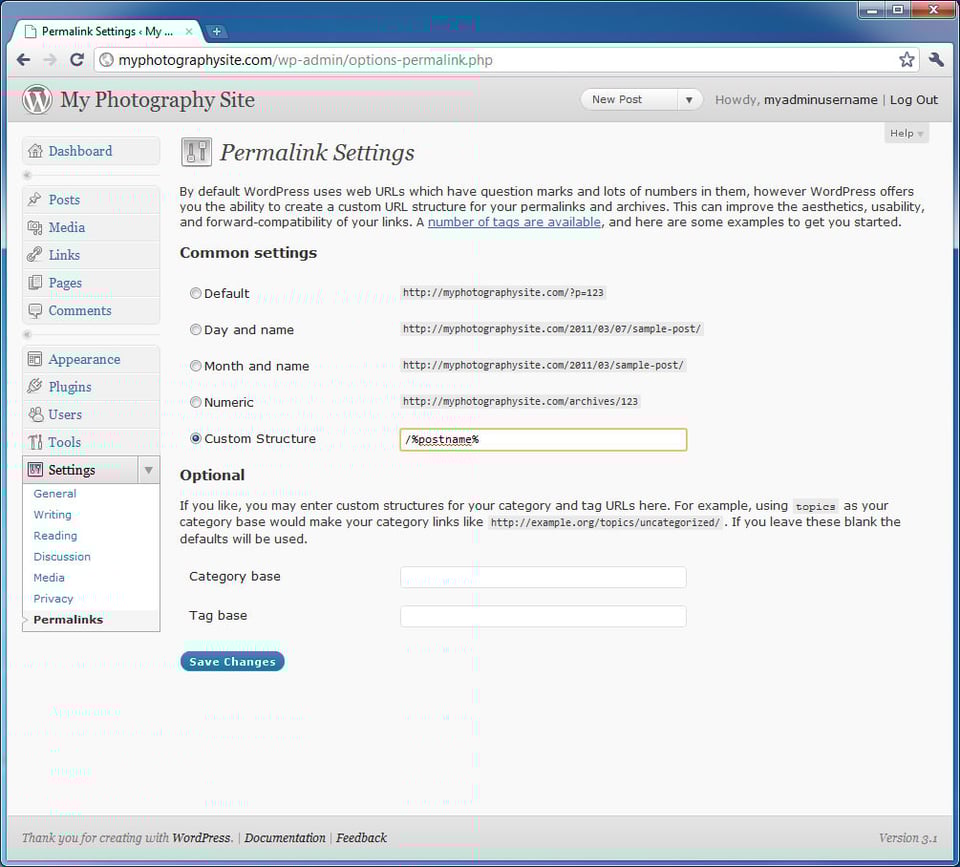Screen dimensions: 960x867
Task: Click the Plugins plug icon
Action: 35,386
